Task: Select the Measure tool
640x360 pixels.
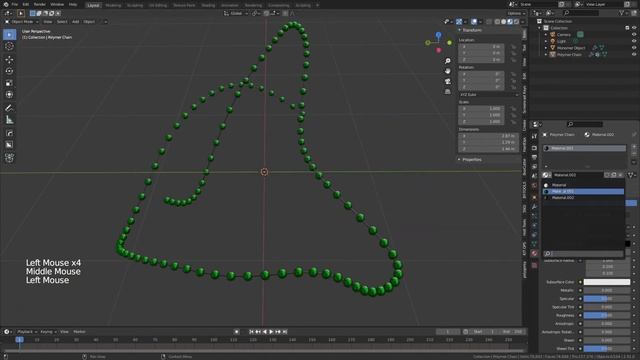Action: (x=9, y=120)
